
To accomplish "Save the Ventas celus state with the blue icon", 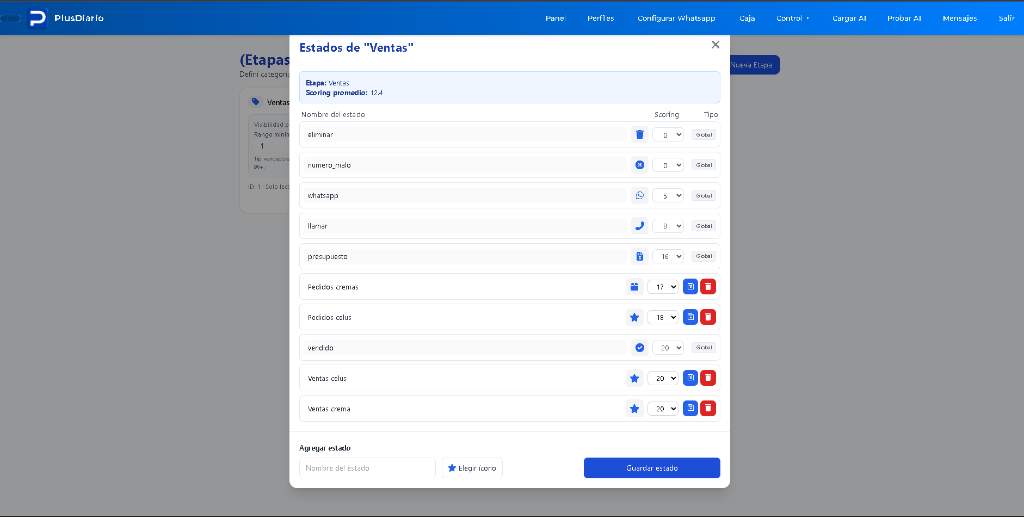I will pyautogui.click(x=690, y=378).
